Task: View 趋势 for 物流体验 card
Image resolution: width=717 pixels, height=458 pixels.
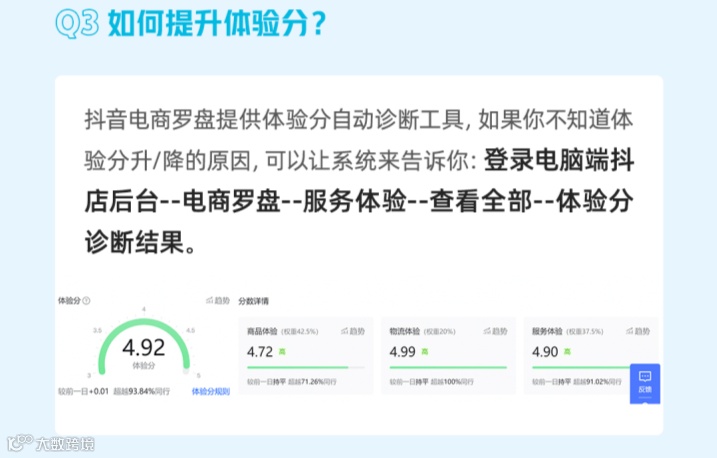Action: pyautogui.click(x=495, y=331)
